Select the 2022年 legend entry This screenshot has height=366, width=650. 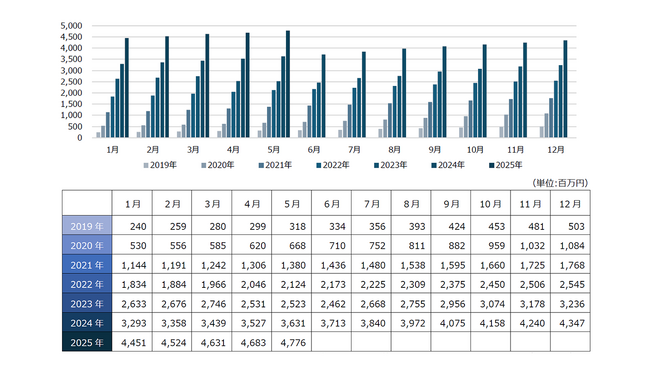332,165
